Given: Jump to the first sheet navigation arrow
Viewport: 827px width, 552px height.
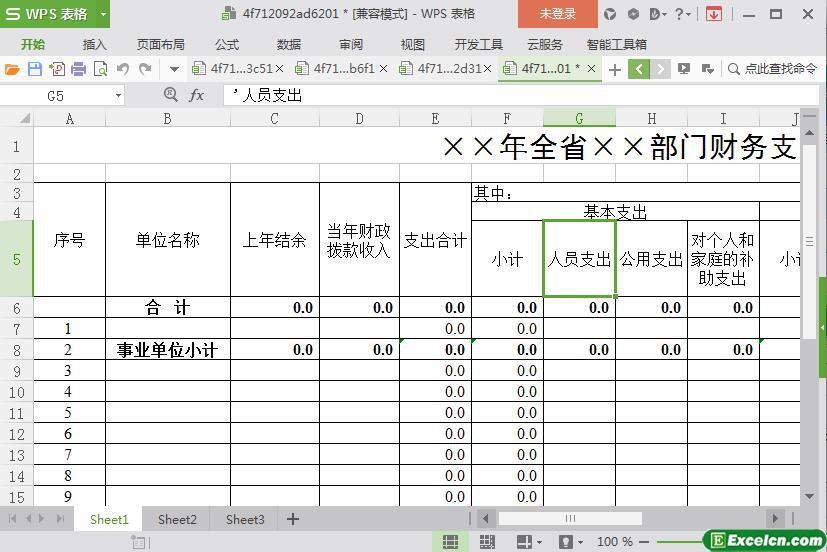Looking at the screenshot, I should (x=13, y=519).
